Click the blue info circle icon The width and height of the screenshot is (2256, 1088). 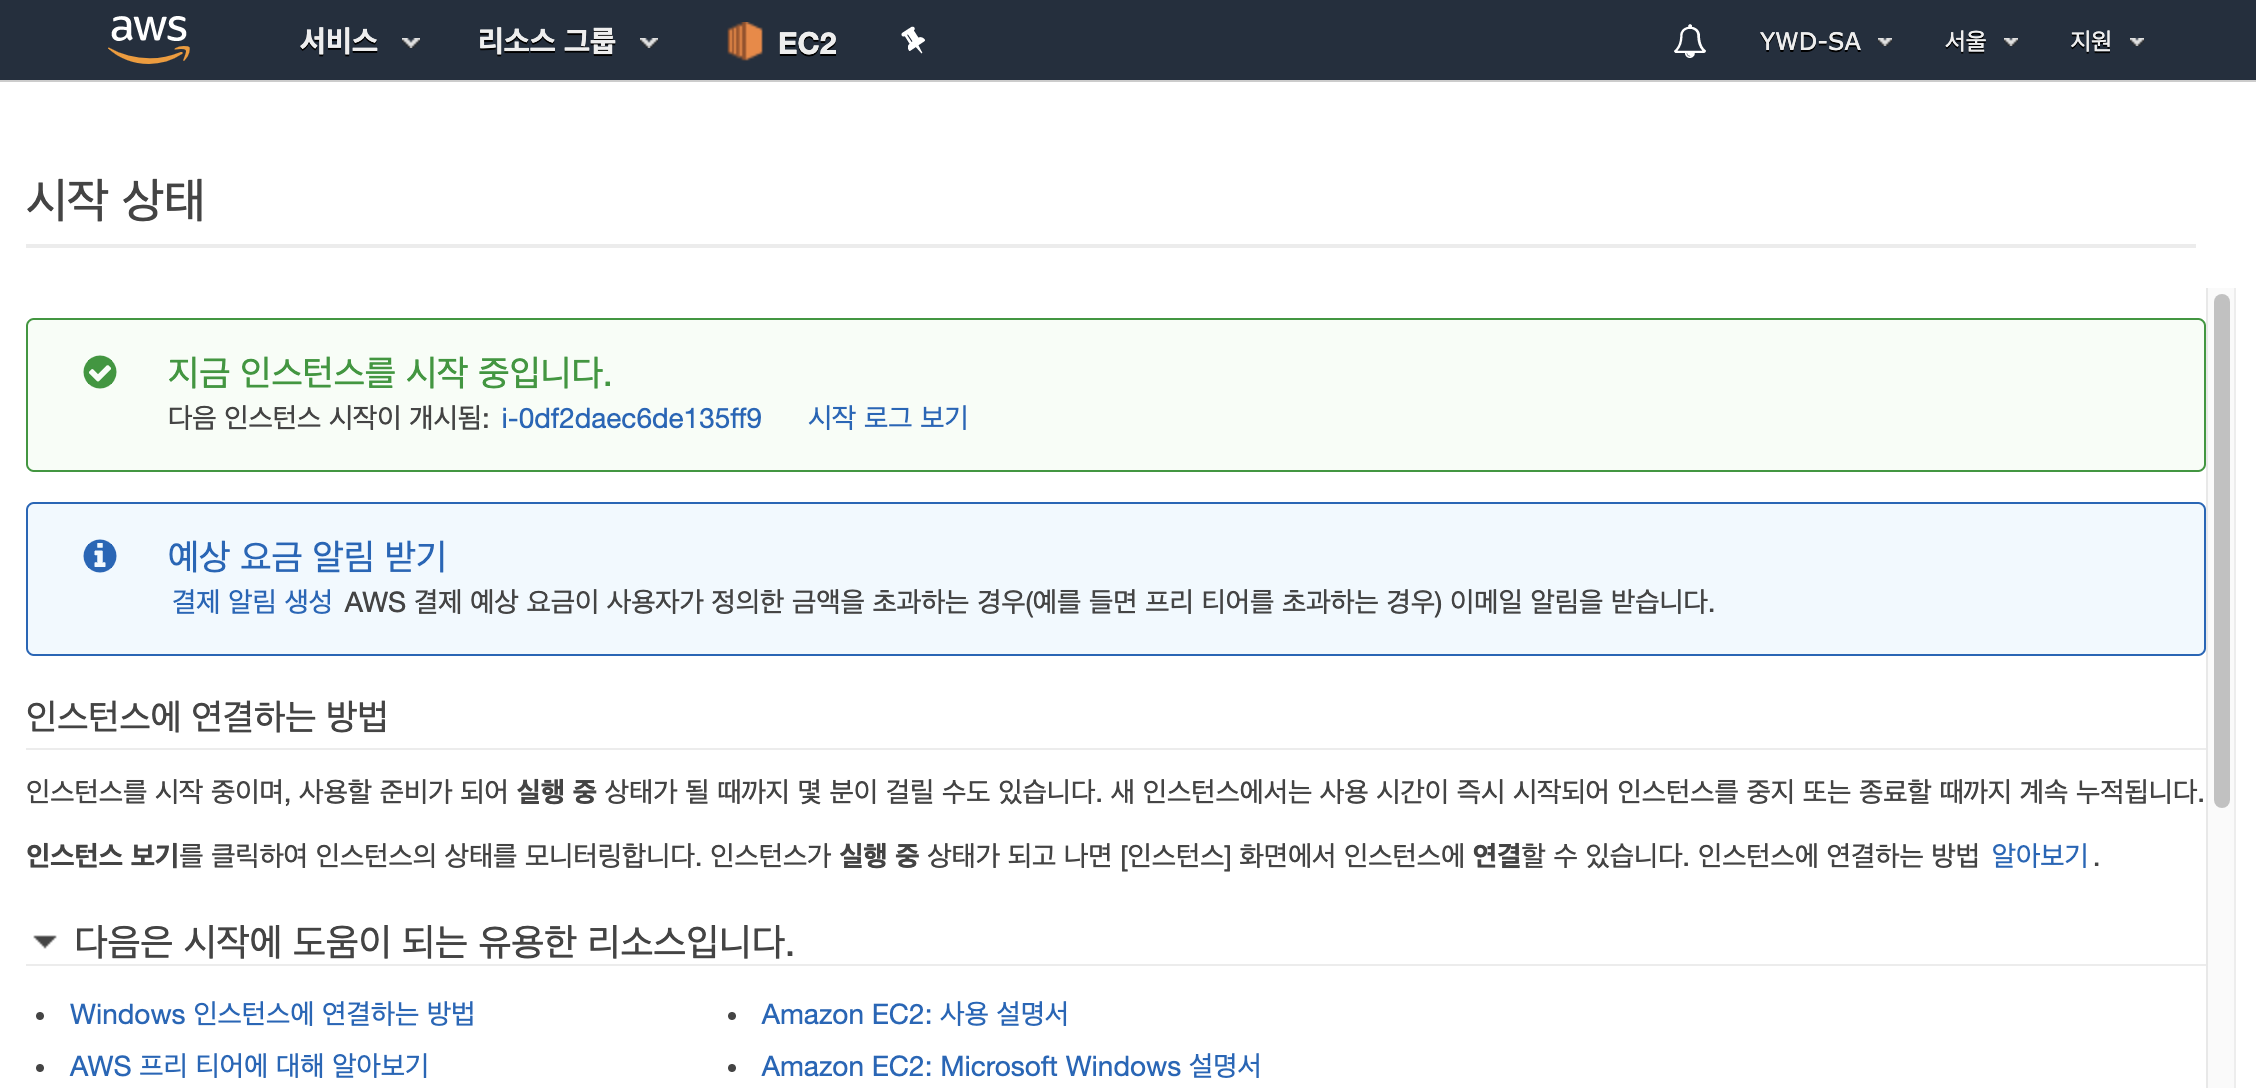100,555
